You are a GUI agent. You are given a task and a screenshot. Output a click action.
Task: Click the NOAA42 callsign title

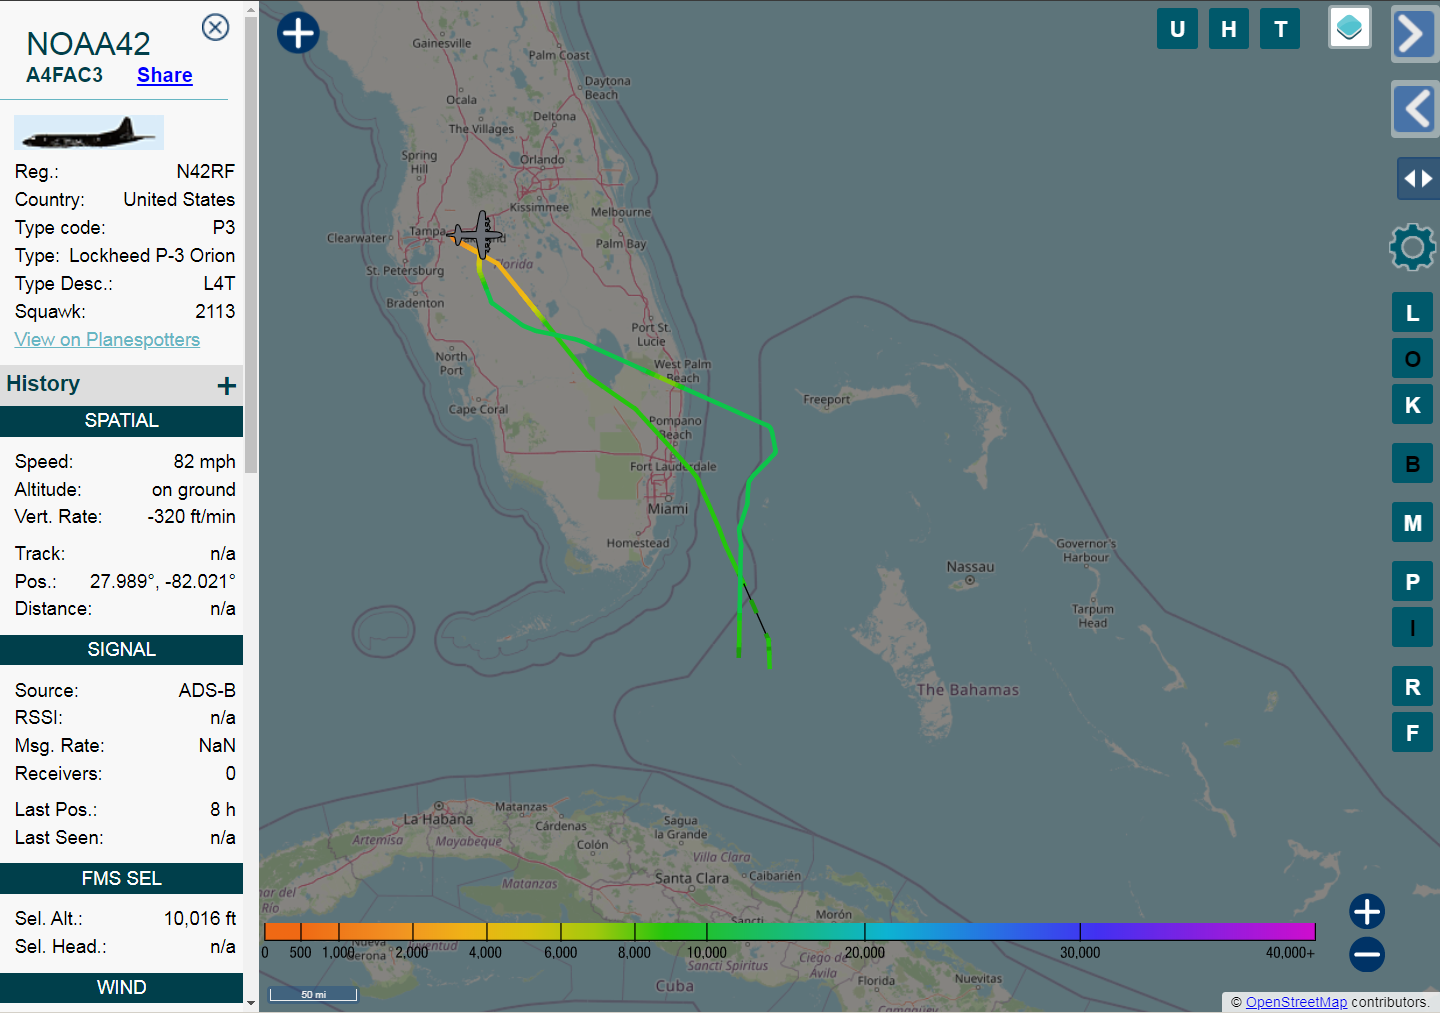click(88, 44)
